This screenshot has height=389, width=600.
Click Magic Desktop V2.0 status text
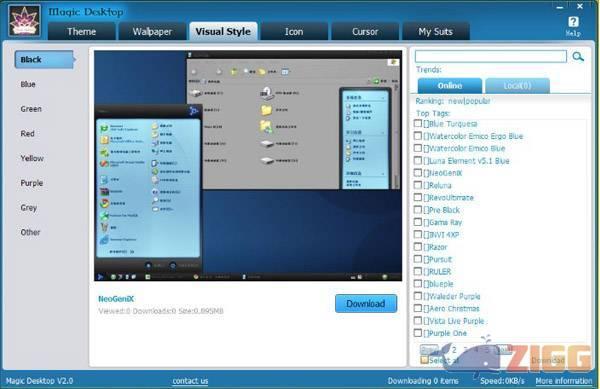(39, 381)
